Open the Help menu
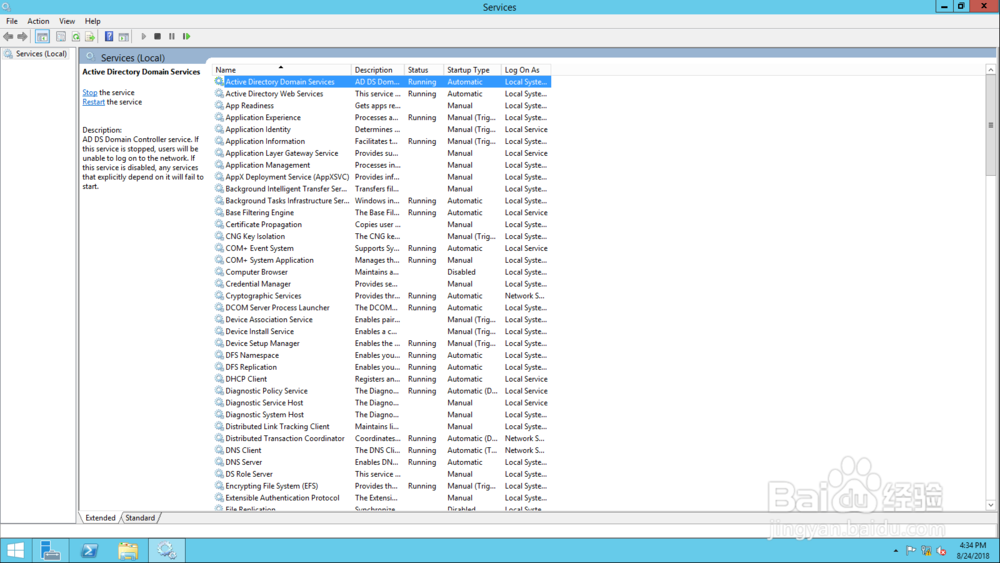The height and width of the screenshot is (563, 1000). click(x=92, y=21)
